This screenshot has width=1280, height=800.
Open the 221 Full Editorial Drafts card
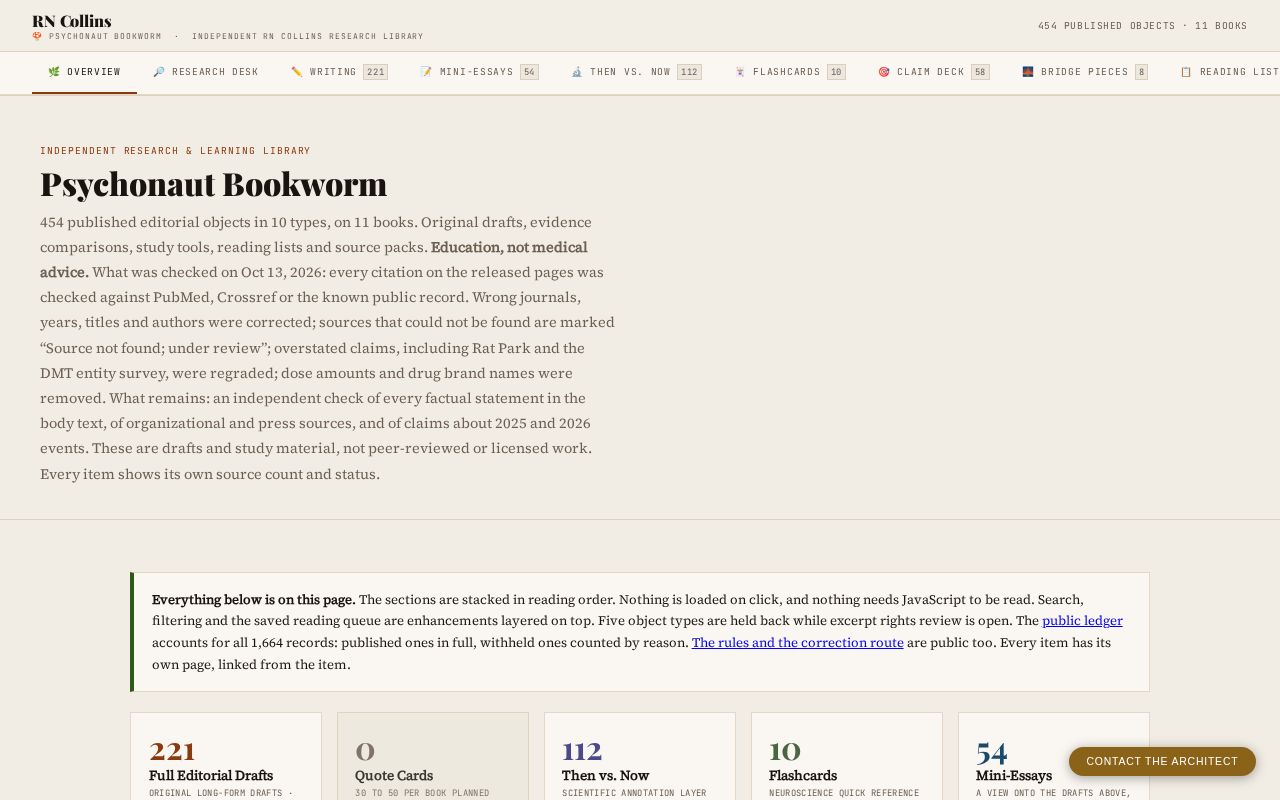226,756
